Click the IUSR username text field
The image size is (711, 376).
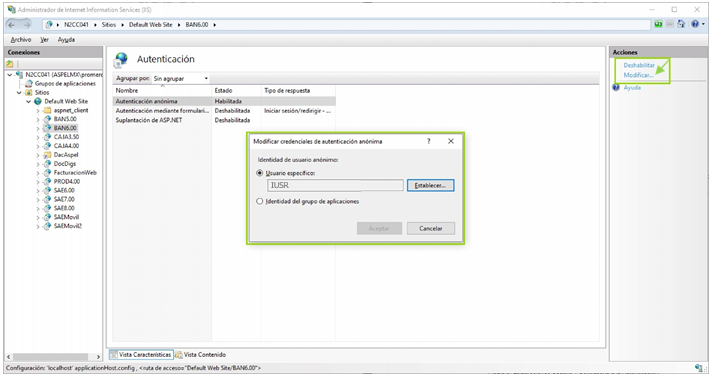[335, 185]
